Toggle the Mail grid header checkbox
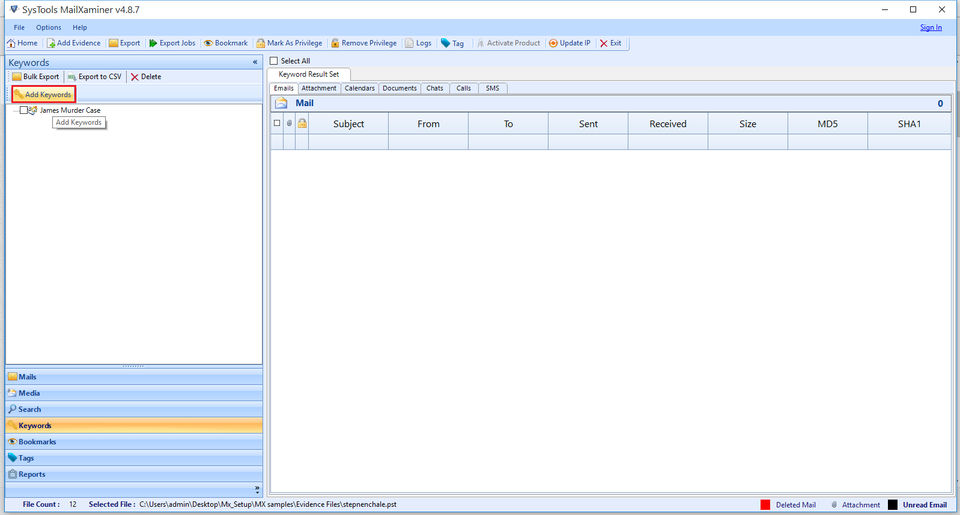This screenshot has width=960, height=515. click(x=277, y=123)
